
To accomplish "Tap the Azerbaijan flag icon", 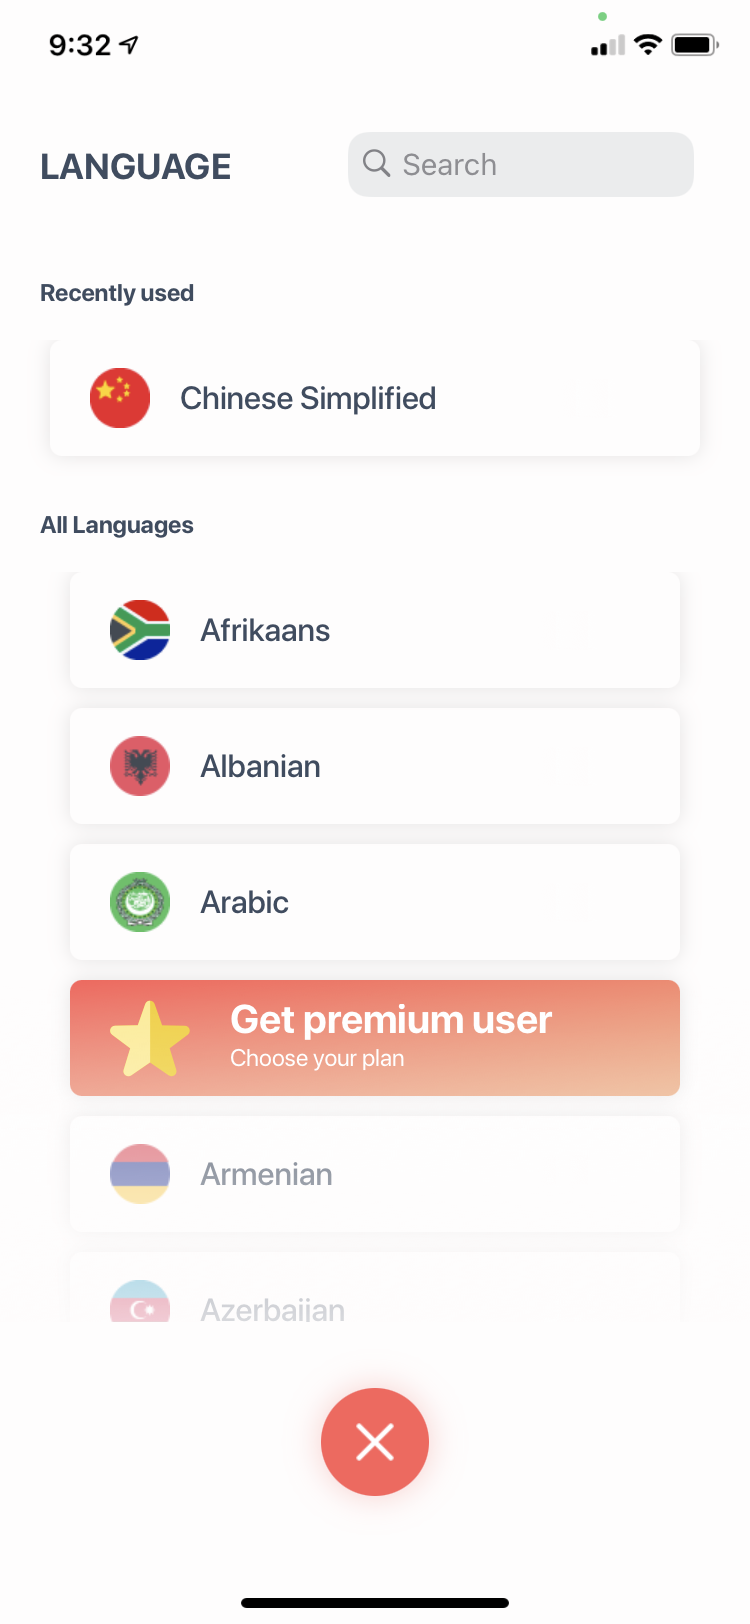I will coord(140,1302).
